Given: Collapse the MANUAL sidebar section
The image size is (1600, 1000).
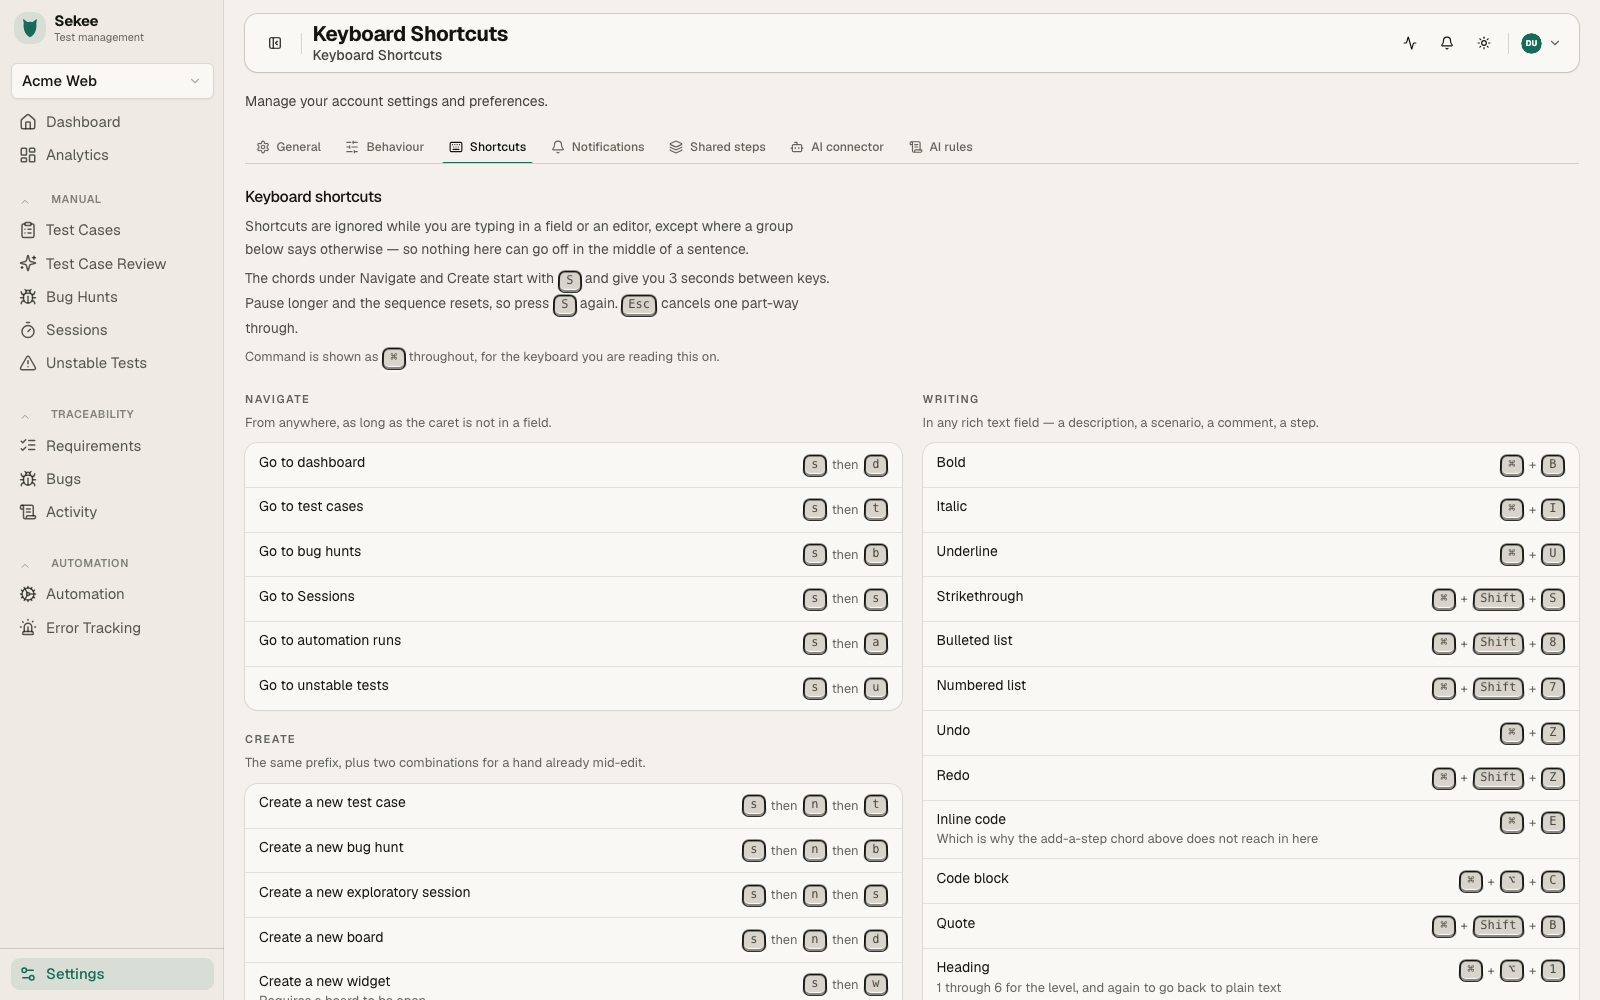Looking at the screenshot, I should click(x=76, y=199).
